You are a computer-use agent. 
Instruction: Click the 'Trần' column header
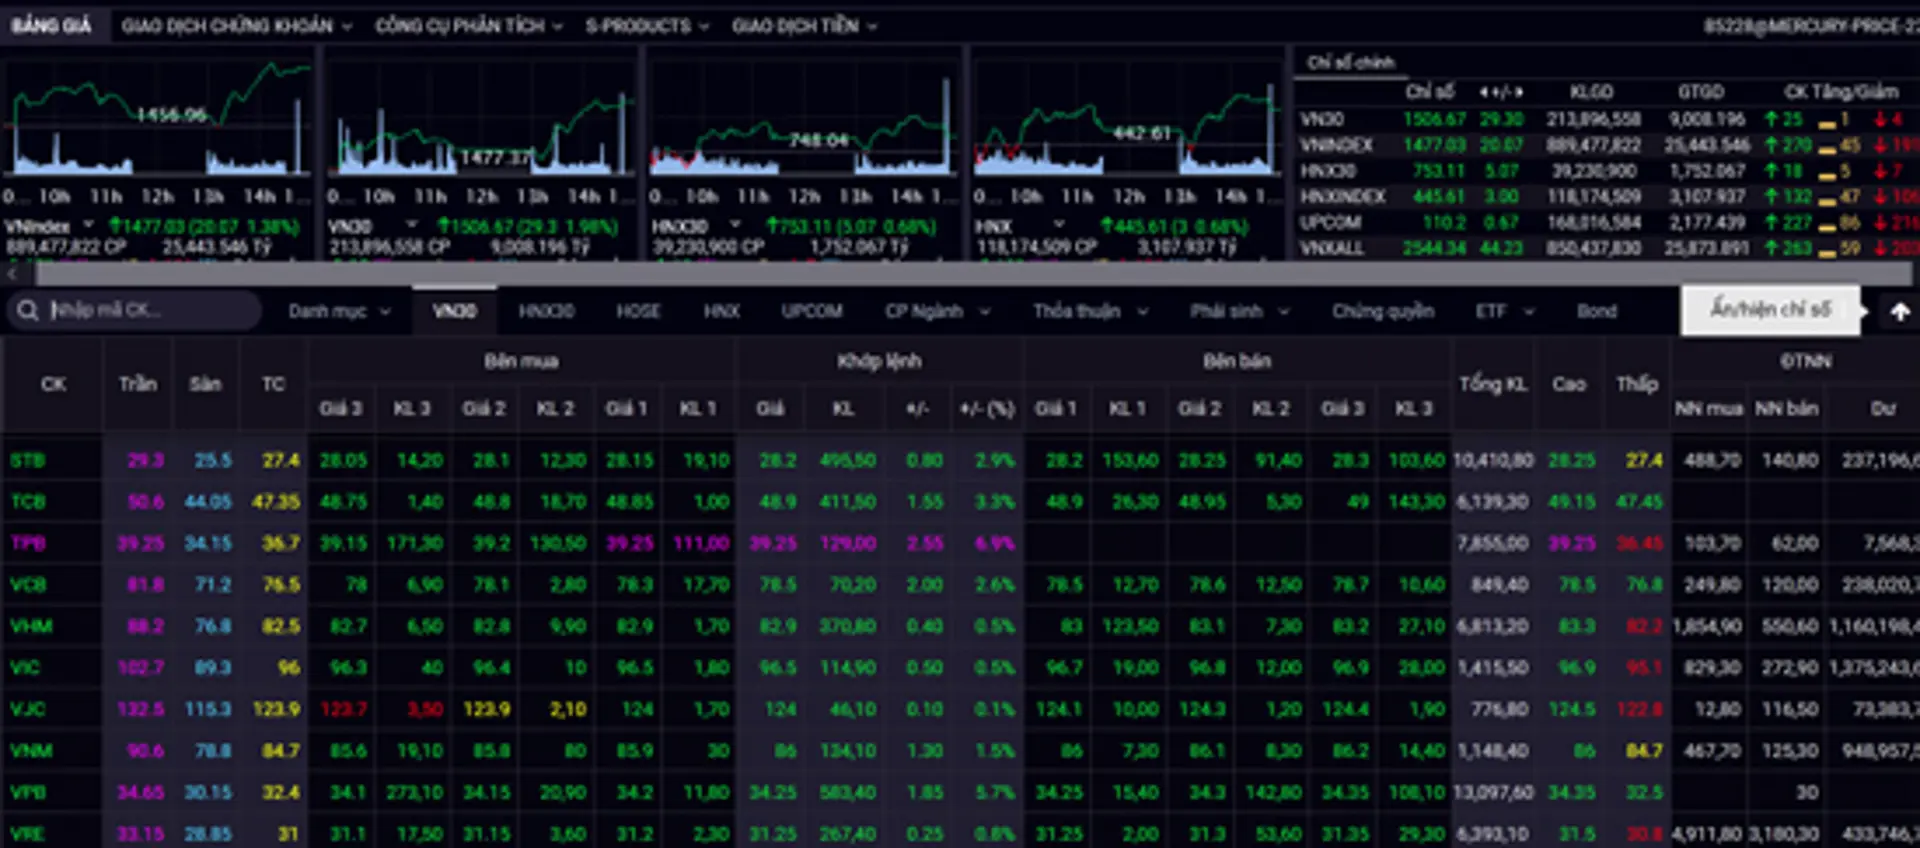[x=138, y=384]
